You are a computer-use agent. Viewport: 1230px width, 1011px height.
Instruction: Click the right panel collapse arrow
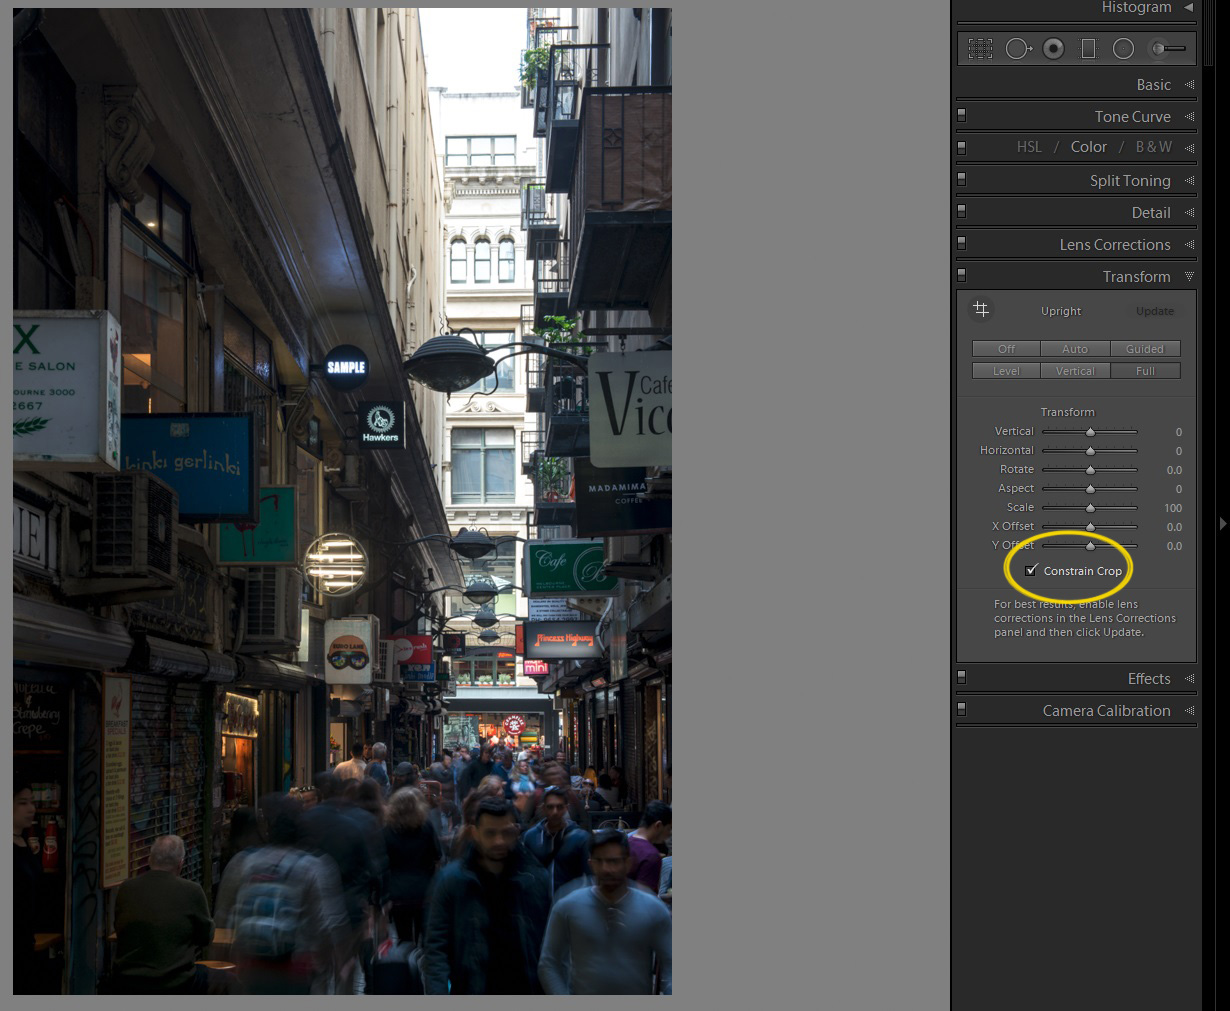tap(1222, 523)
